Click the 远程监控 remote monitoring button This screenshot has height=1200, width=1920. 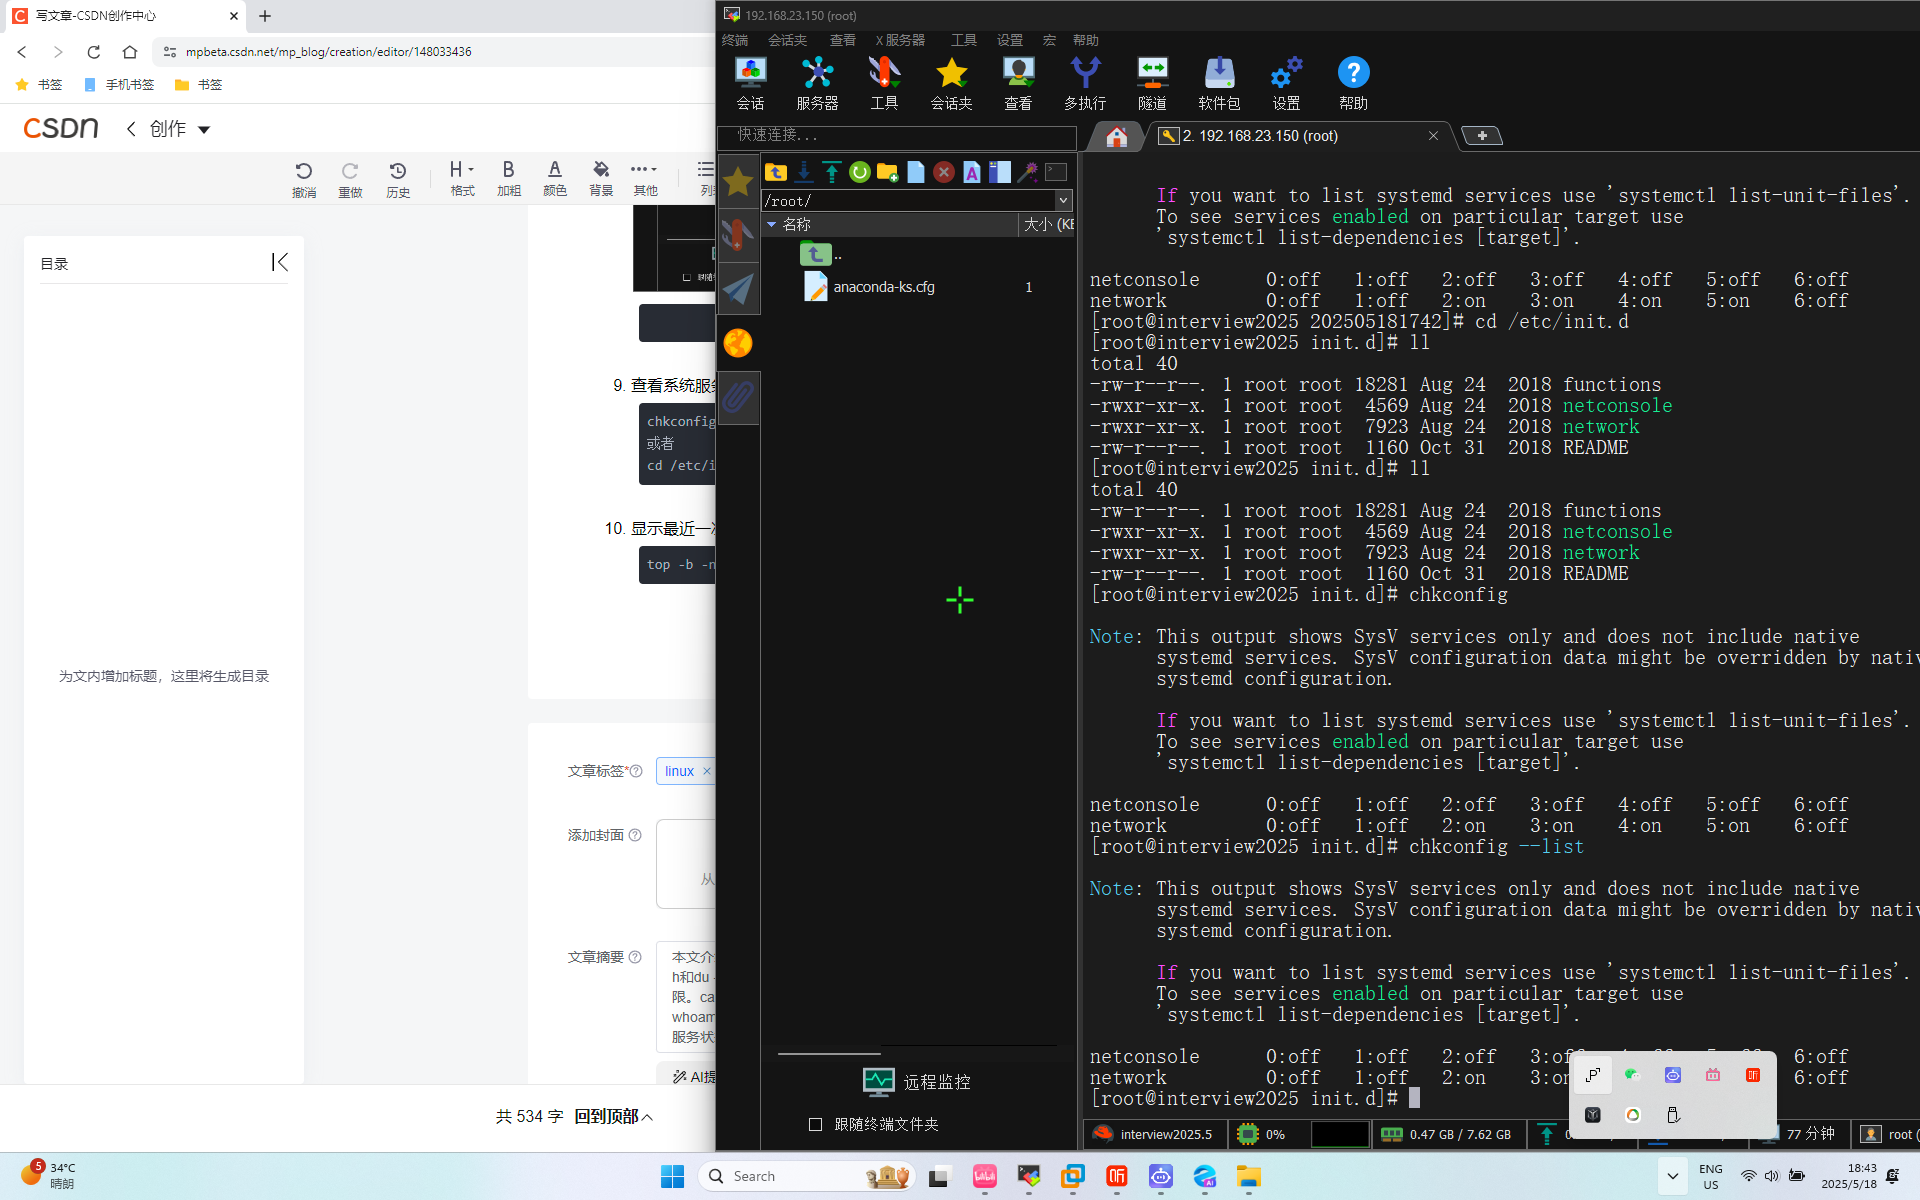pos(917,1082)
